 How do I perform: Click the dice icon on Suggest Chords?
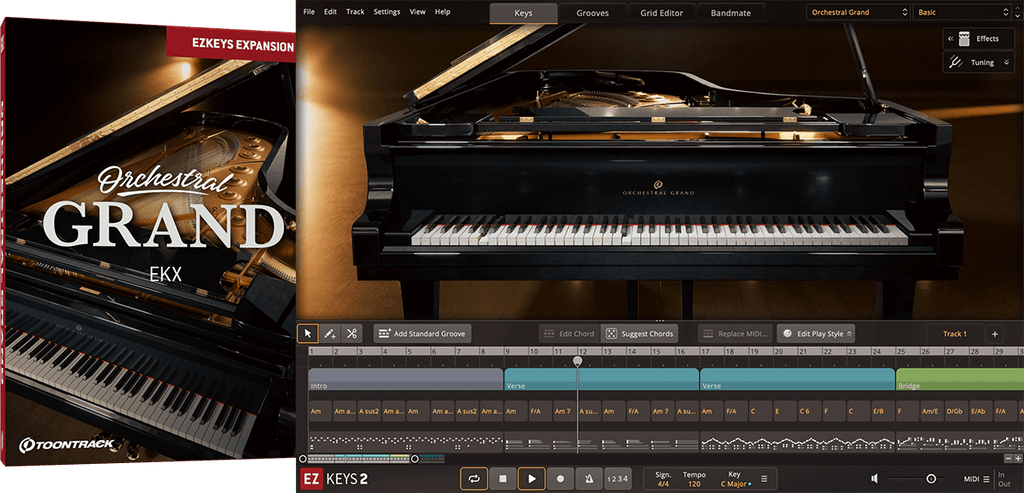[611, 334]
